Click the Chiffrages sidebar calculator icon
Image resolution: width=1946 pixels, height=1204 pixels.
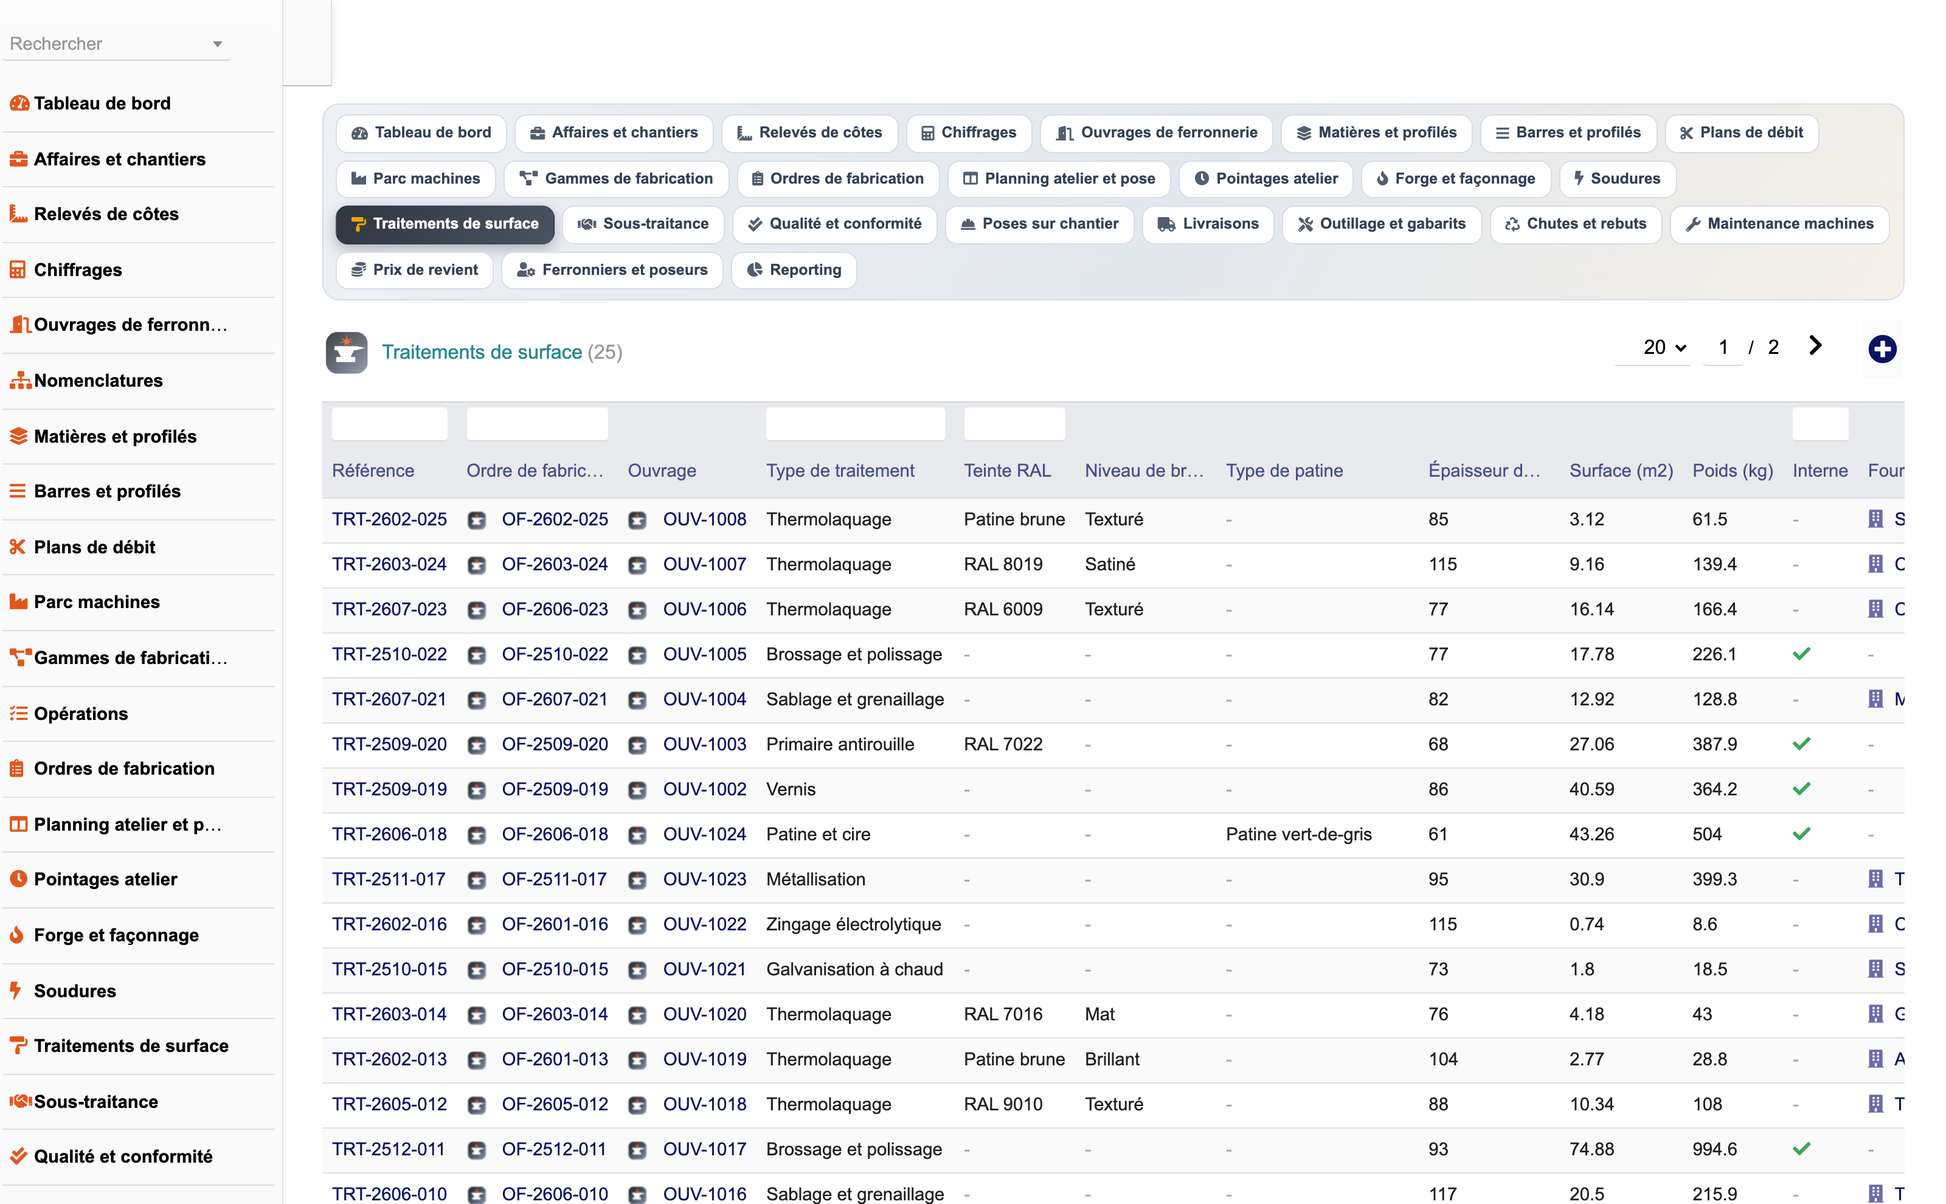18,270
